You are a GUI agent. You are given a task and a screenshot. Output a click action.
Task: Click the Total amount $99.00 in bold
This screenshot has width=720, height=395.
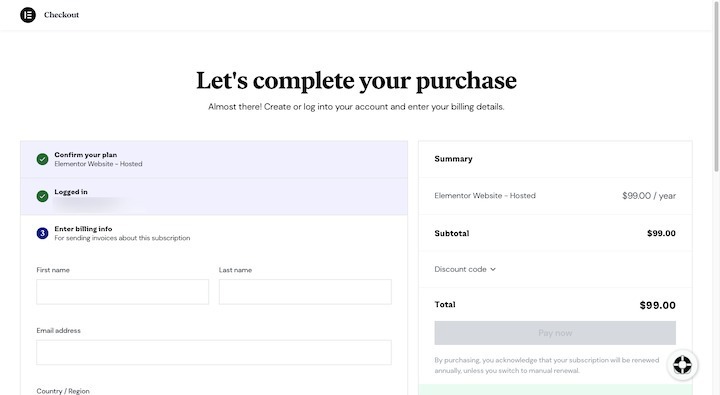658,305
